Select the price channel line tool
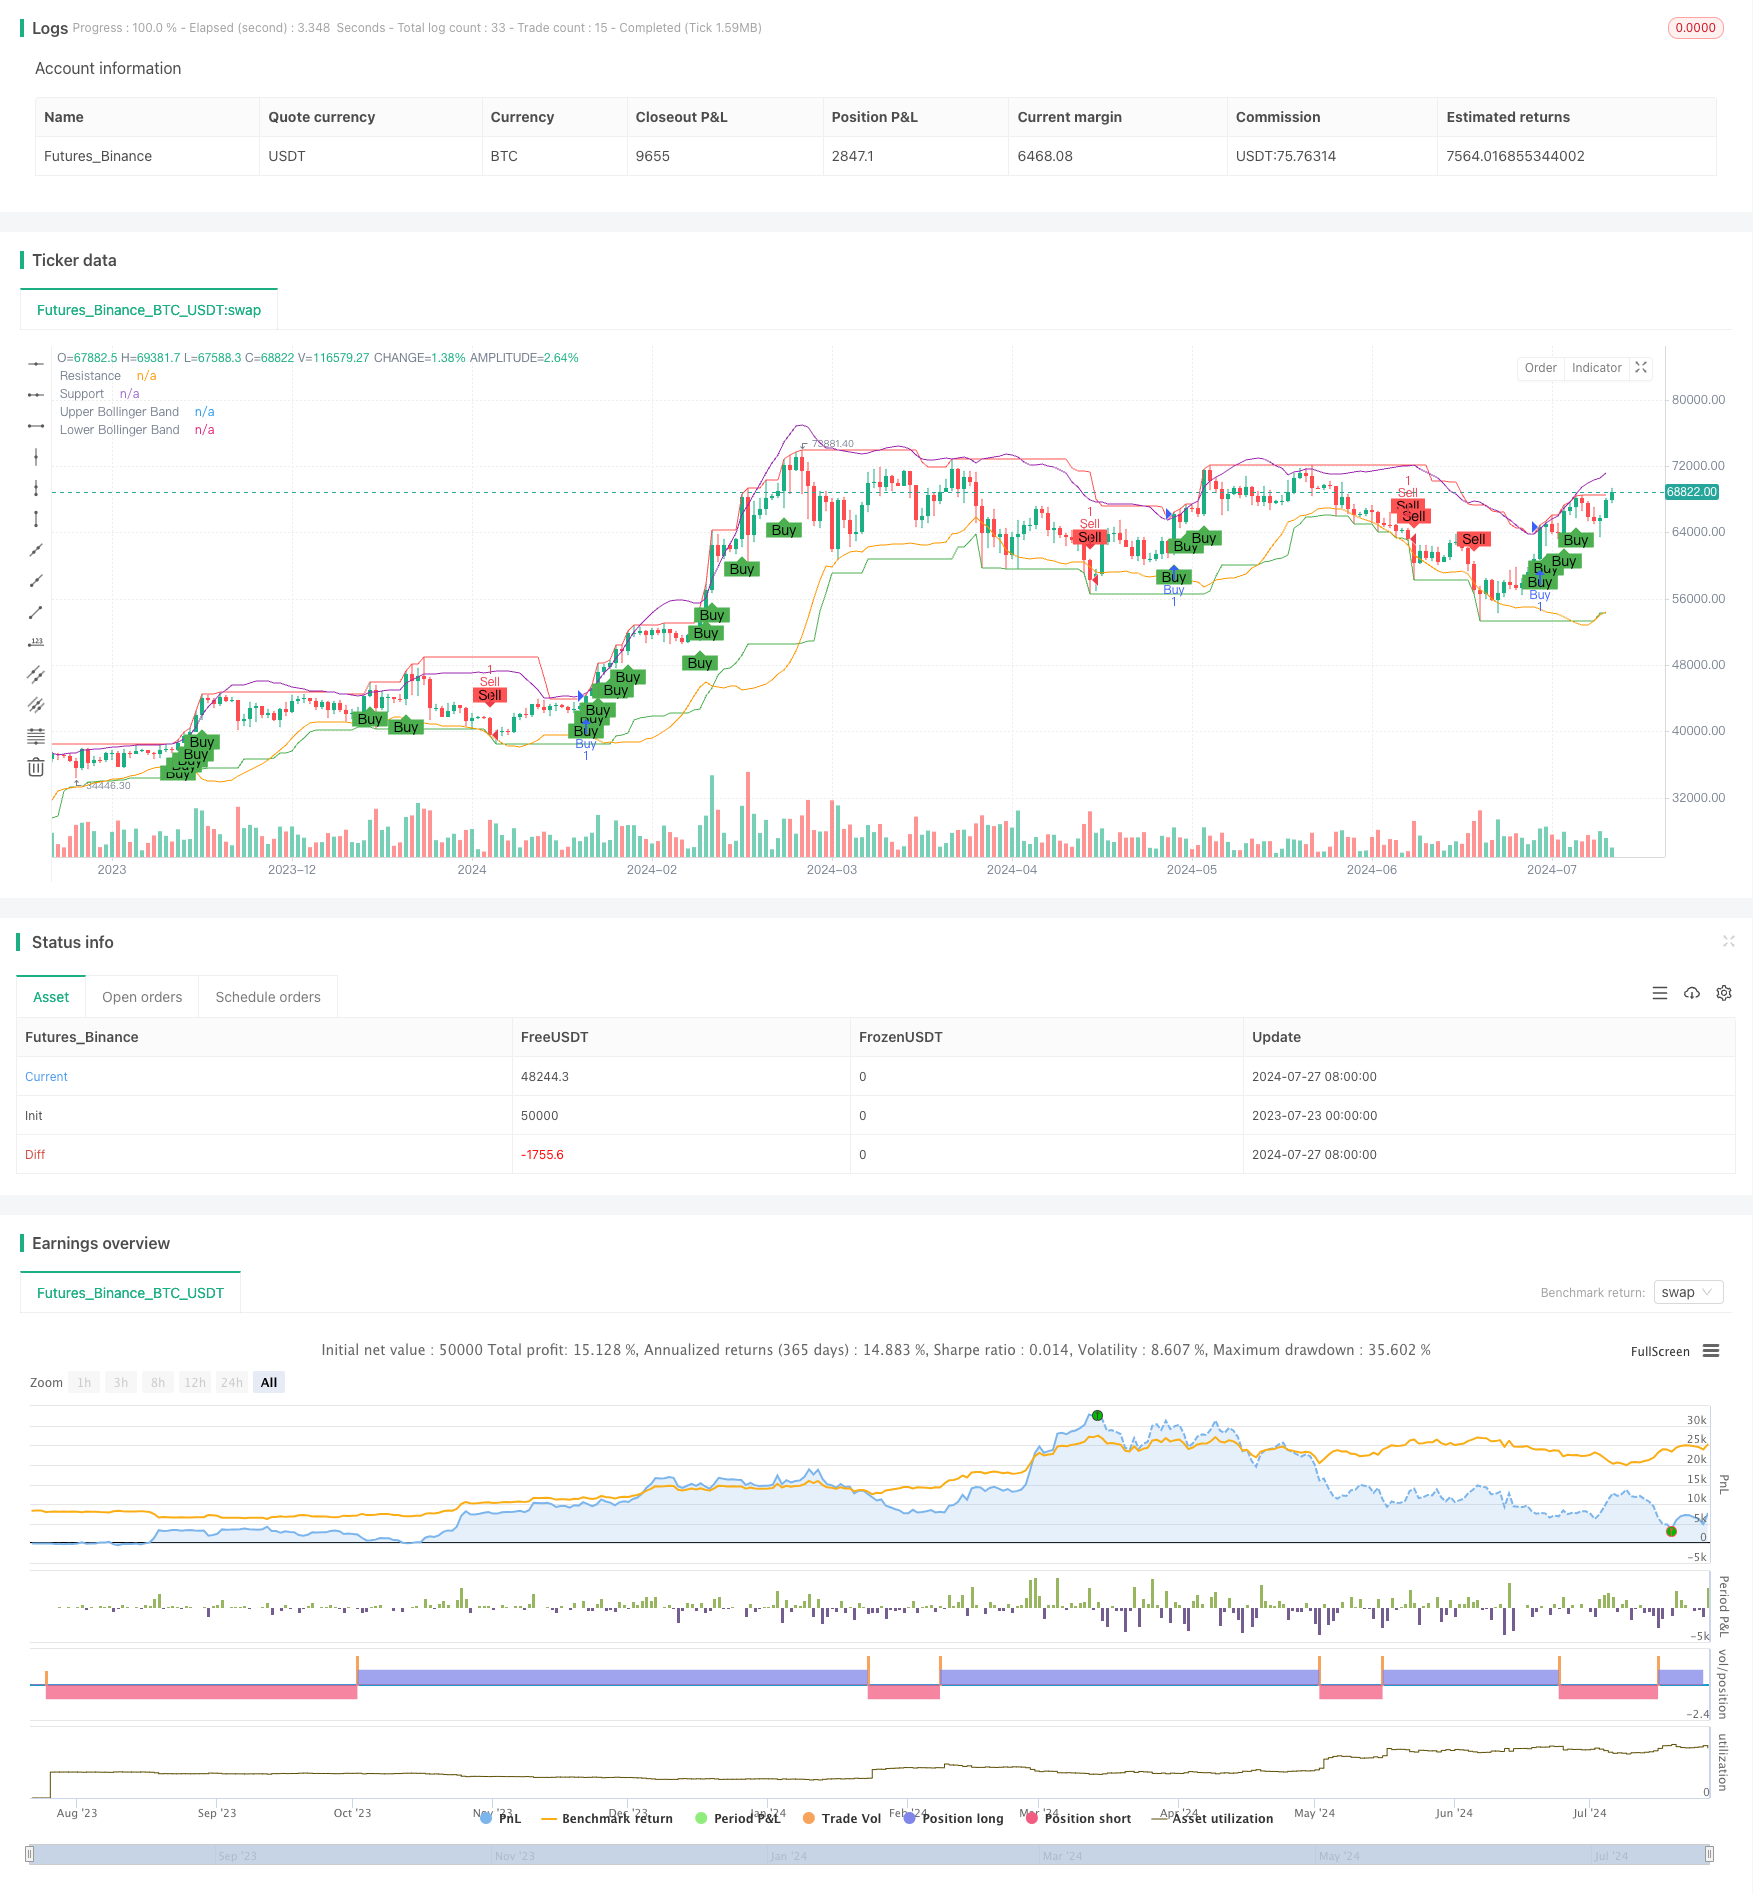1753x1894 pixels. (x=36, y=674)
